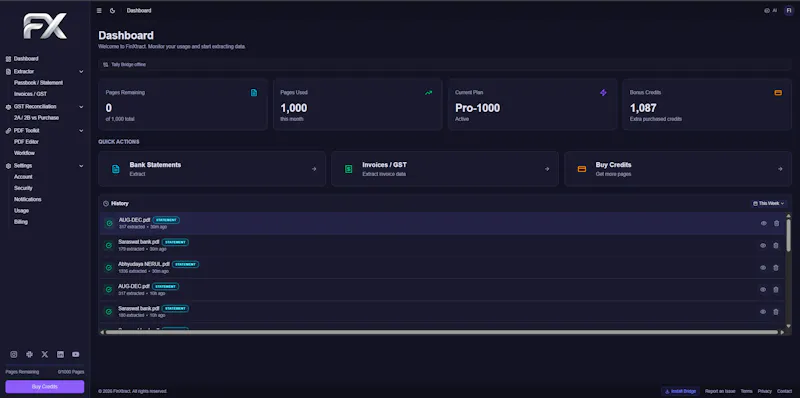Screen dimensions: 800x398
Task: Delete the first AUG-DEC.pdf entry
Action: pyautogui.click(x=777, y=223)
